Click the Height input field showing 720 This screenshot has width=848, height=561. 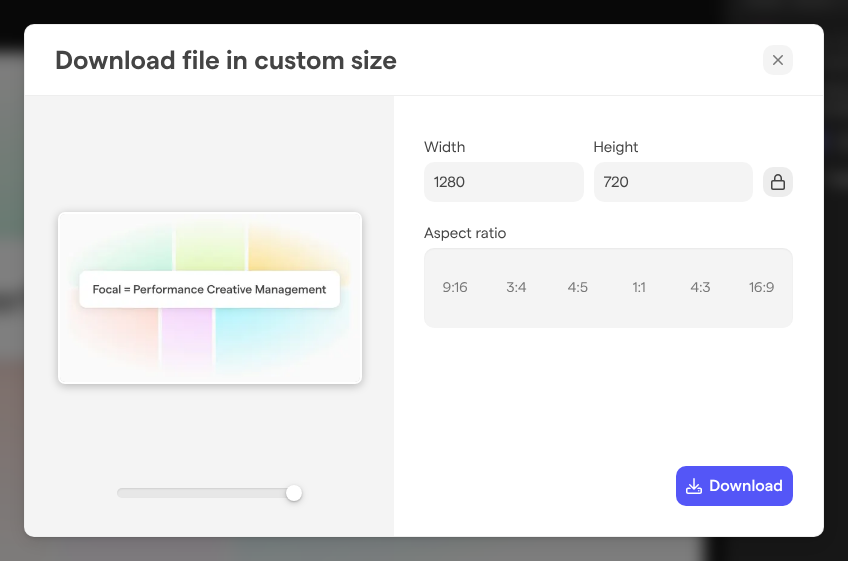[673, 182]
